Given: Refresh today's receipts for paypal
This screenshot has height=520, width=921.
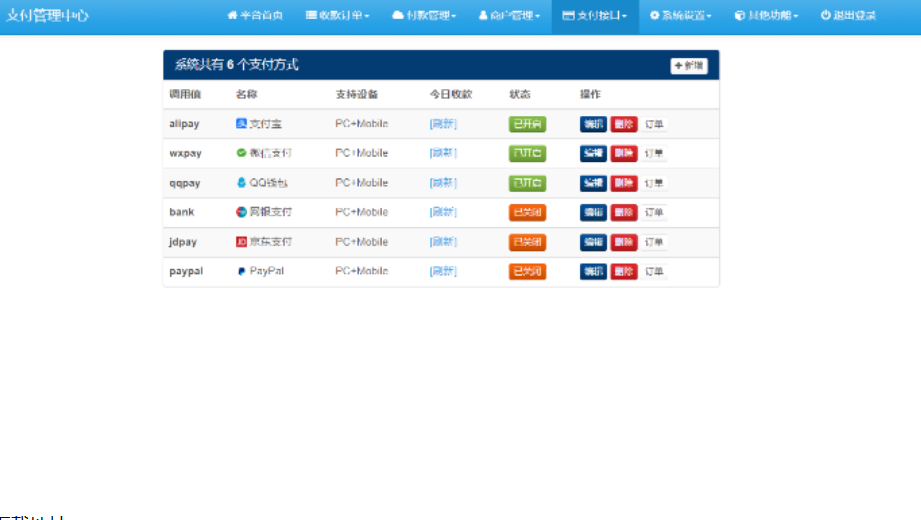Looking at the screenshot, I should click(x=443, y=271).
